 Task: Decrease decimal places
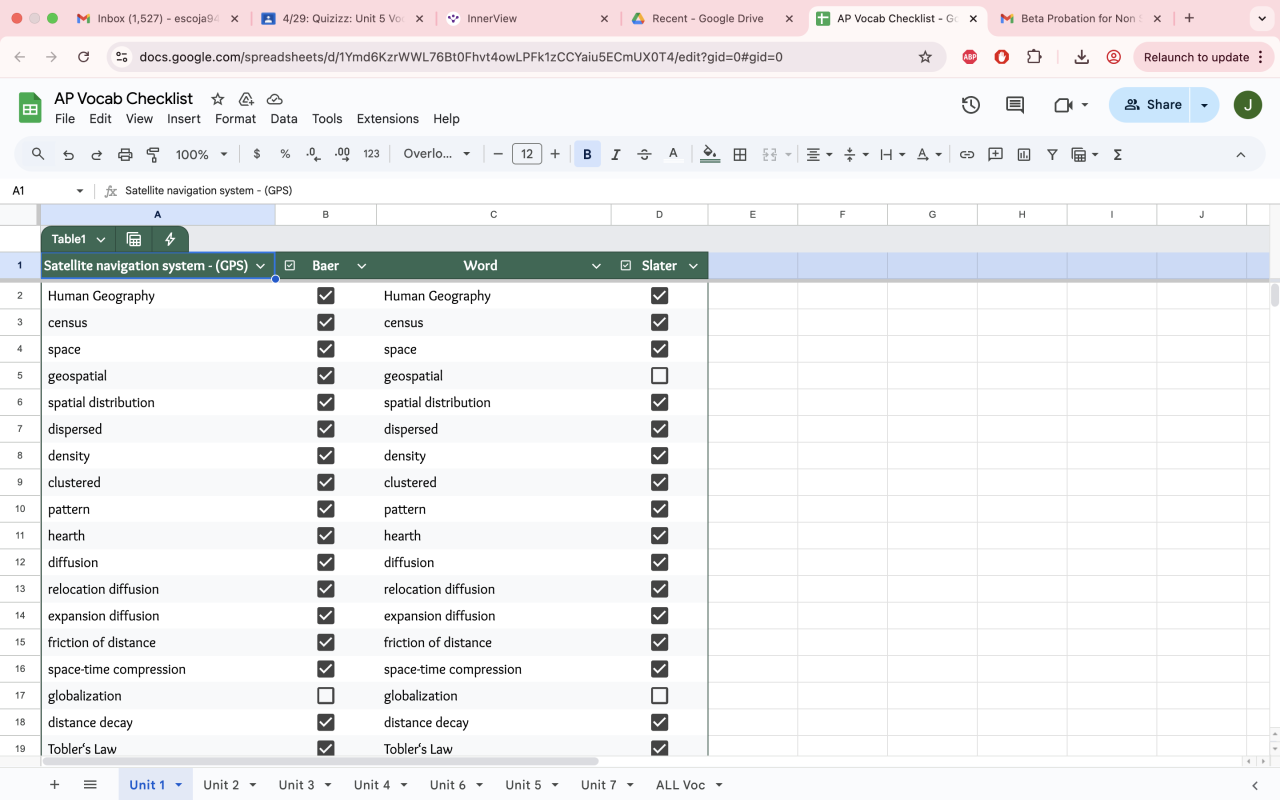pyautogui.click(x=313, y=154)
